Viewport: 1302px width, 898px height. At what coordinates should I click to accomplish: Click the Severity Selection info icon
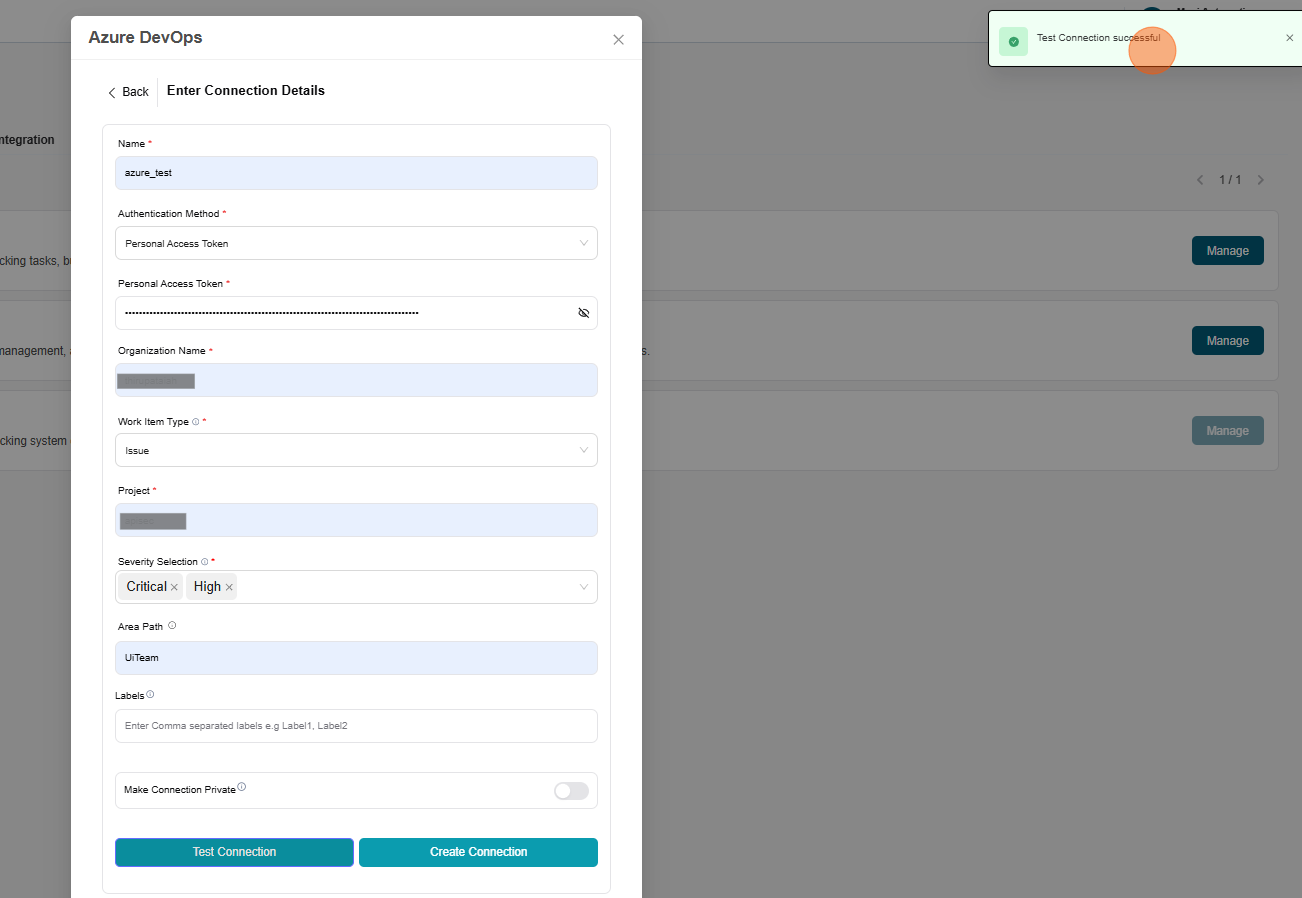205,562
